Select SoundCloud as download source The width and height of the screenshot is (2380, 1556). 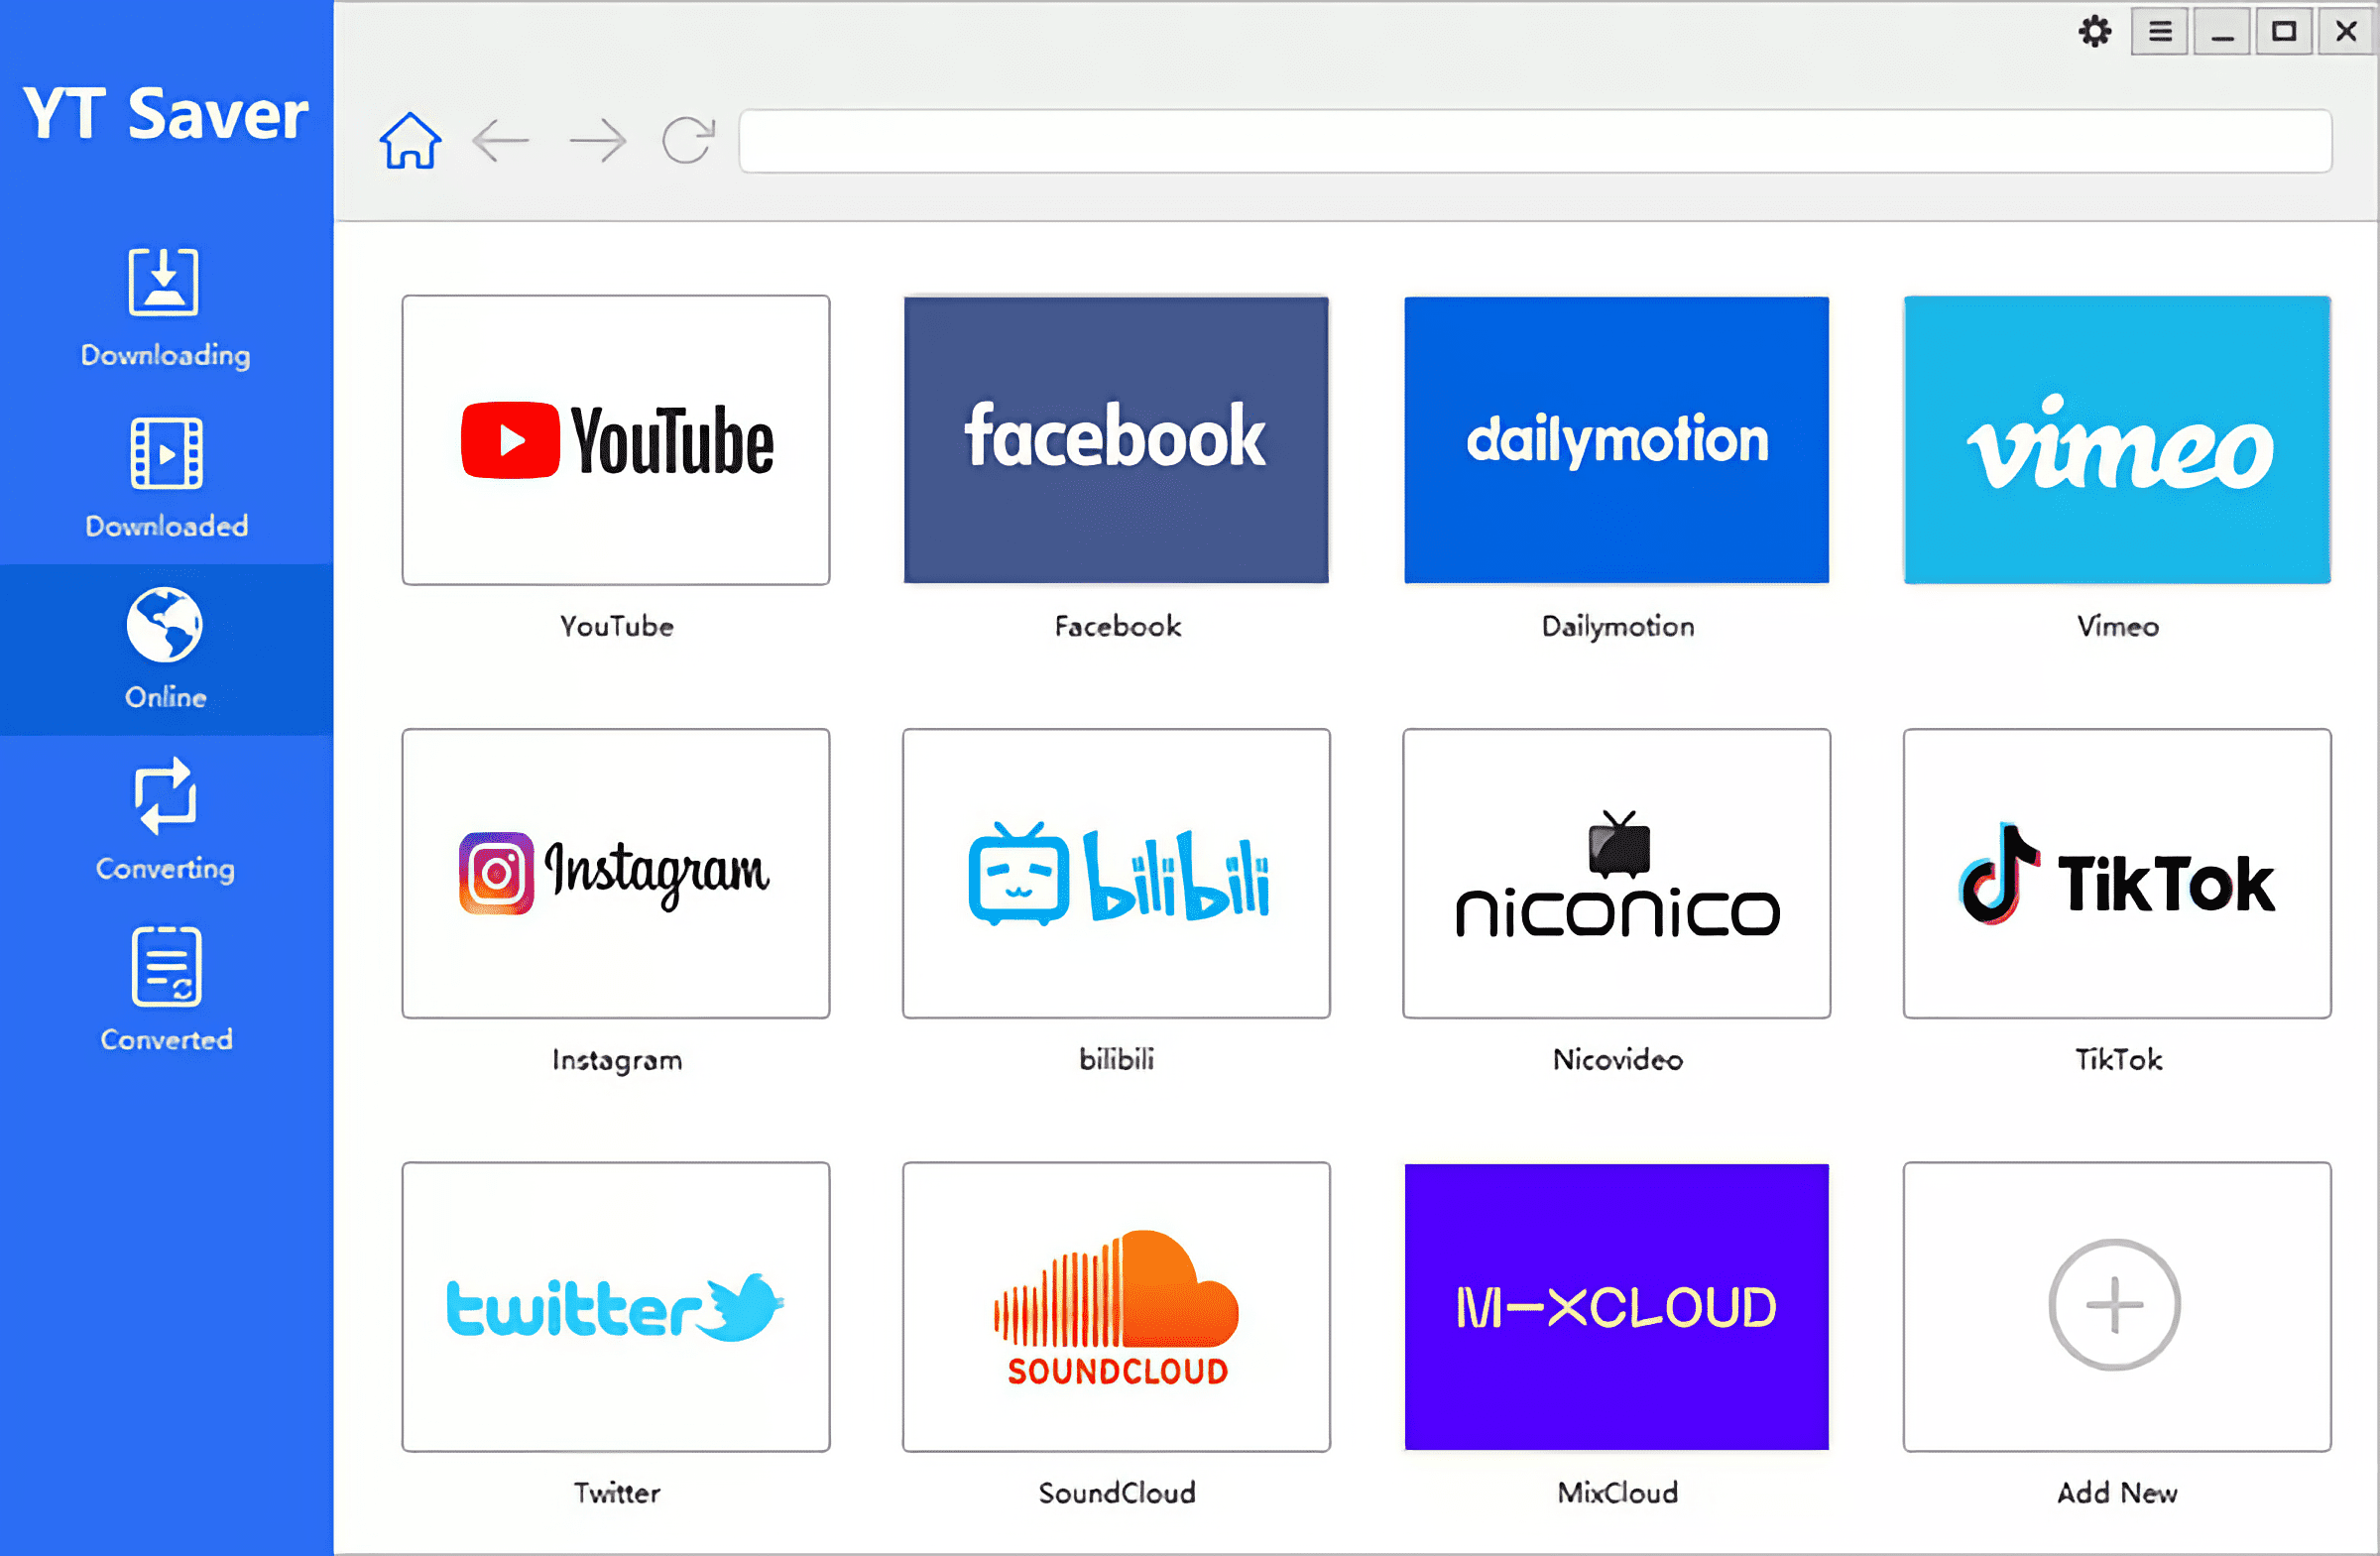[1117, 1308]
